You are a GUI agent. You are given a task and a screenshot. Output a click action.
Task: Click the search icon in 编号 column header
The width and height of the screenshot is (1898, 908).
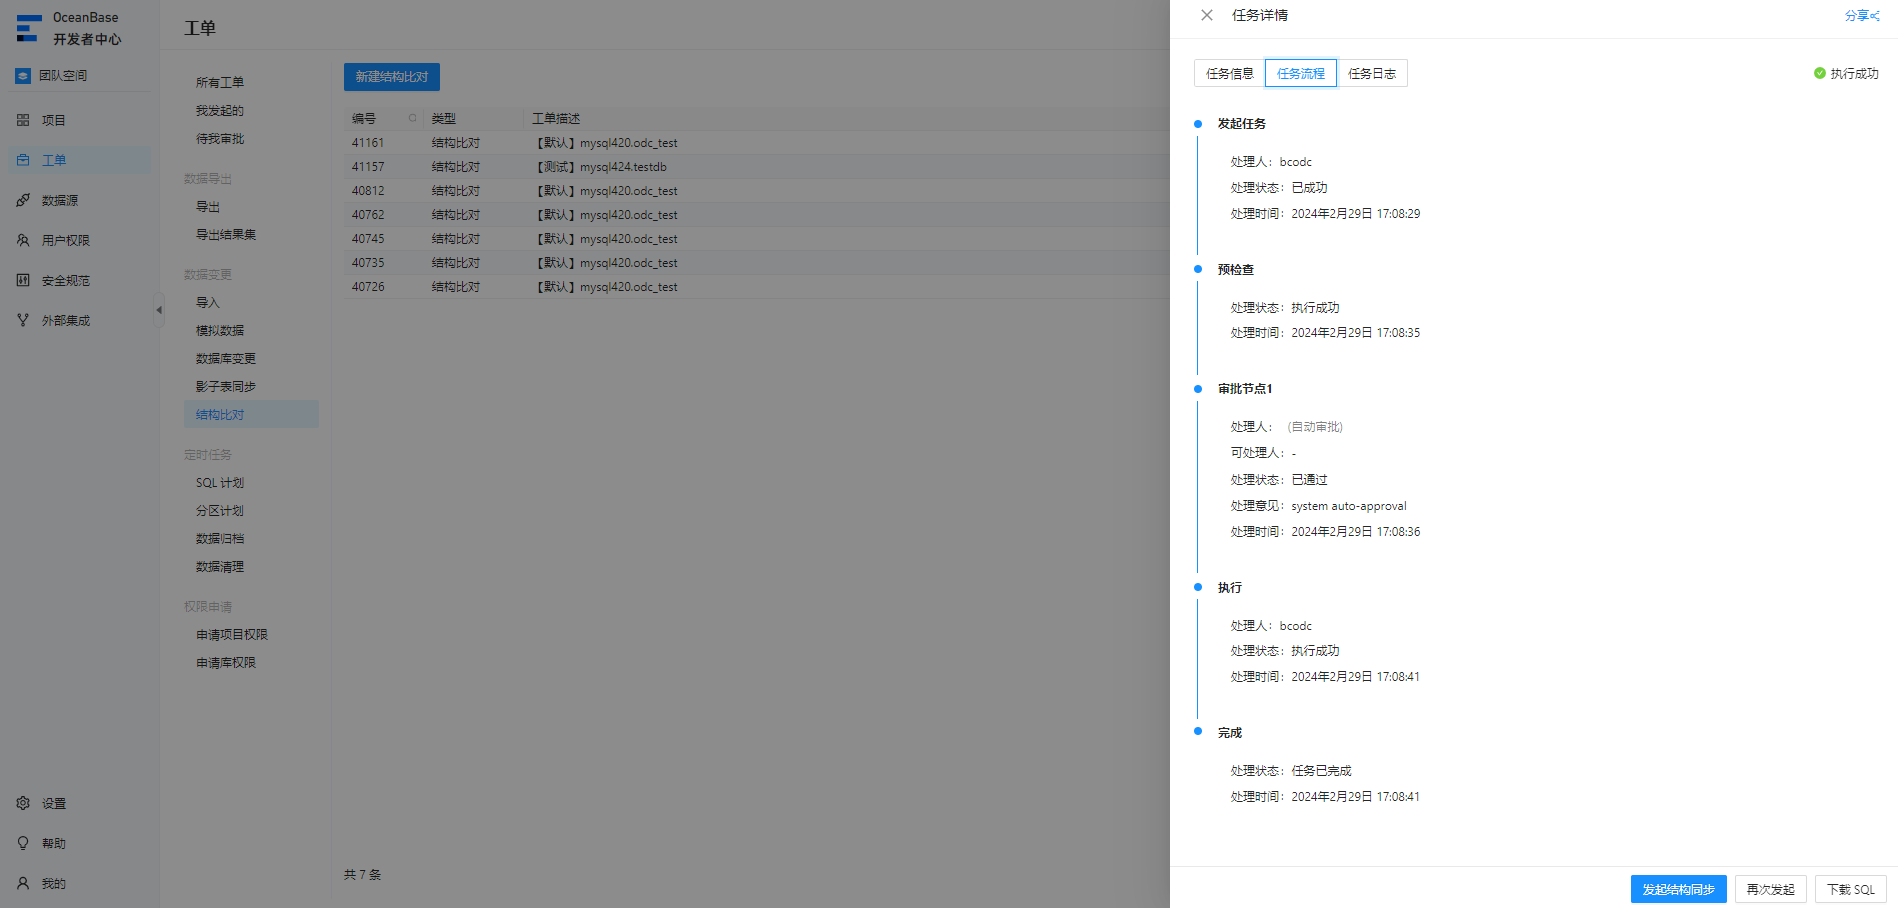(412, 118)
